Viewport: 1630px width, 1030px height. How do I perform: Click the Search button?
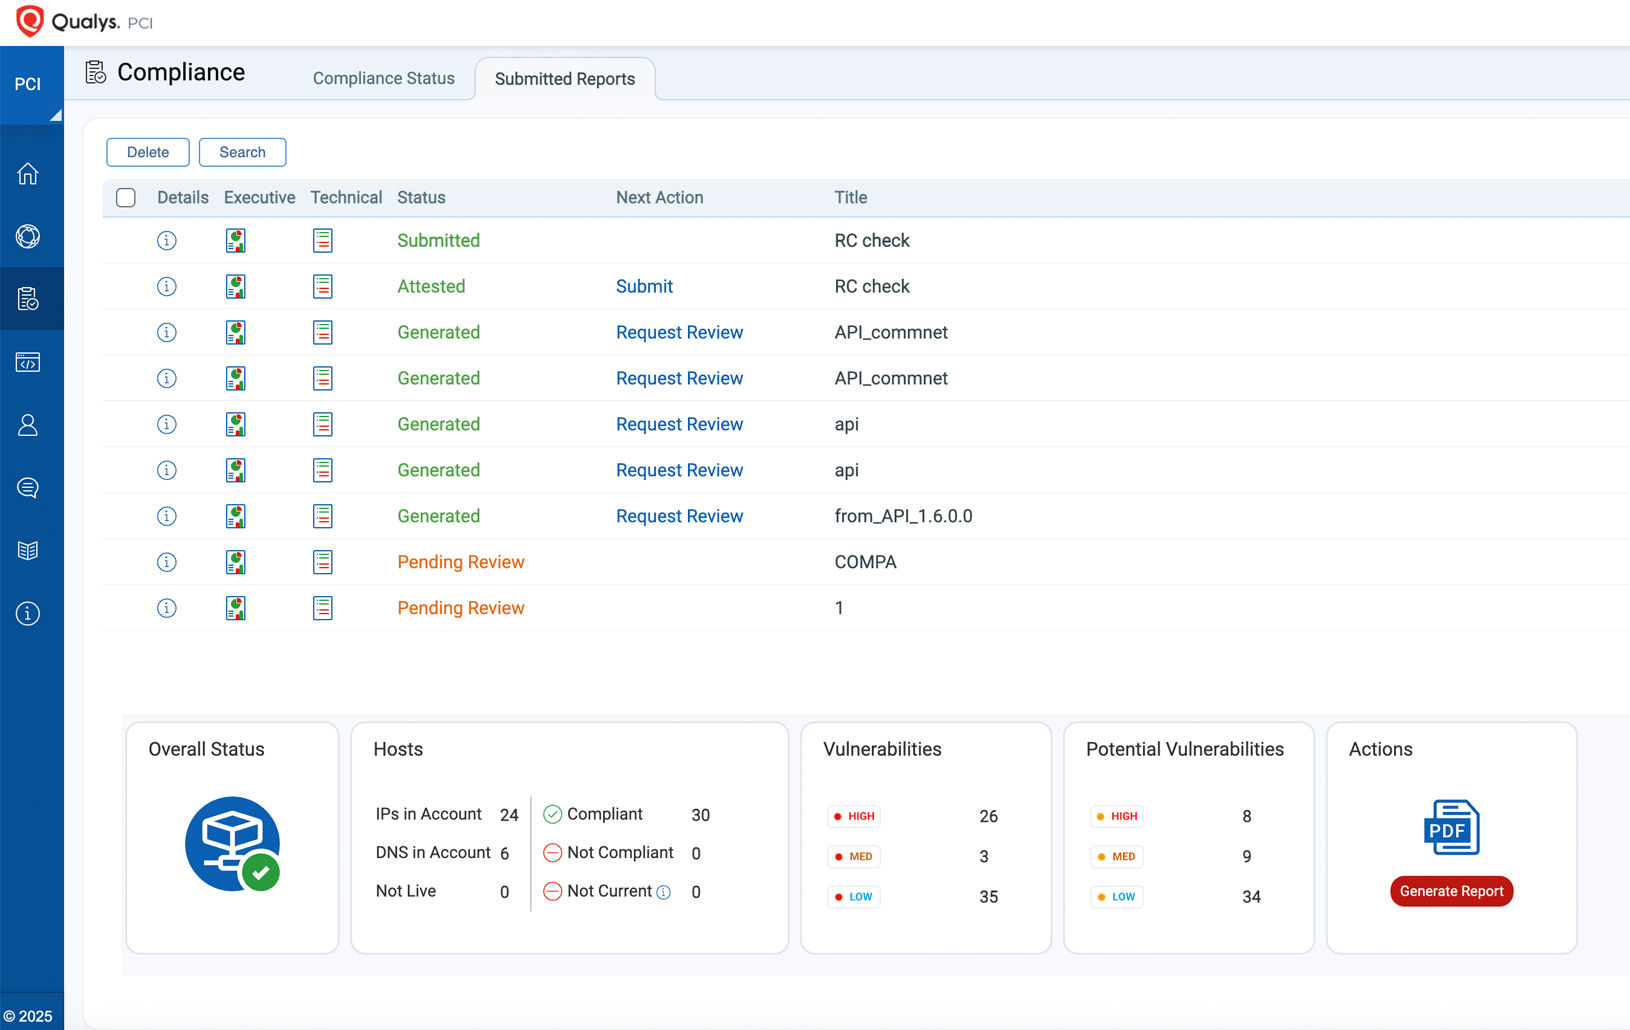242,153
